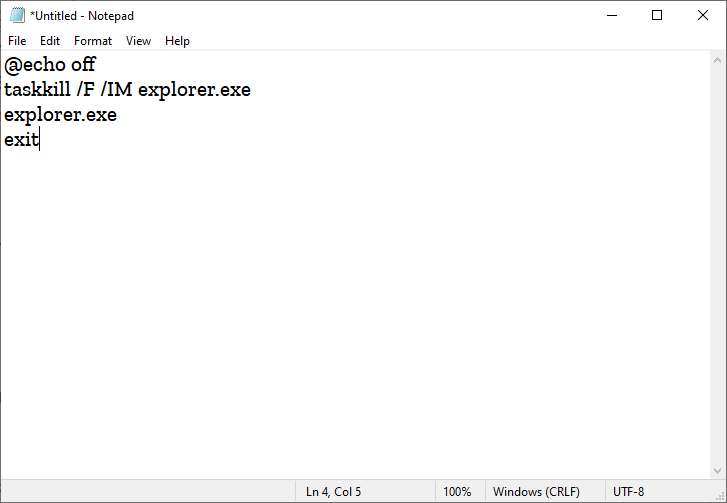Place cursor in the '@echo off' line
727x503 pixels.
tap(50, 66)
